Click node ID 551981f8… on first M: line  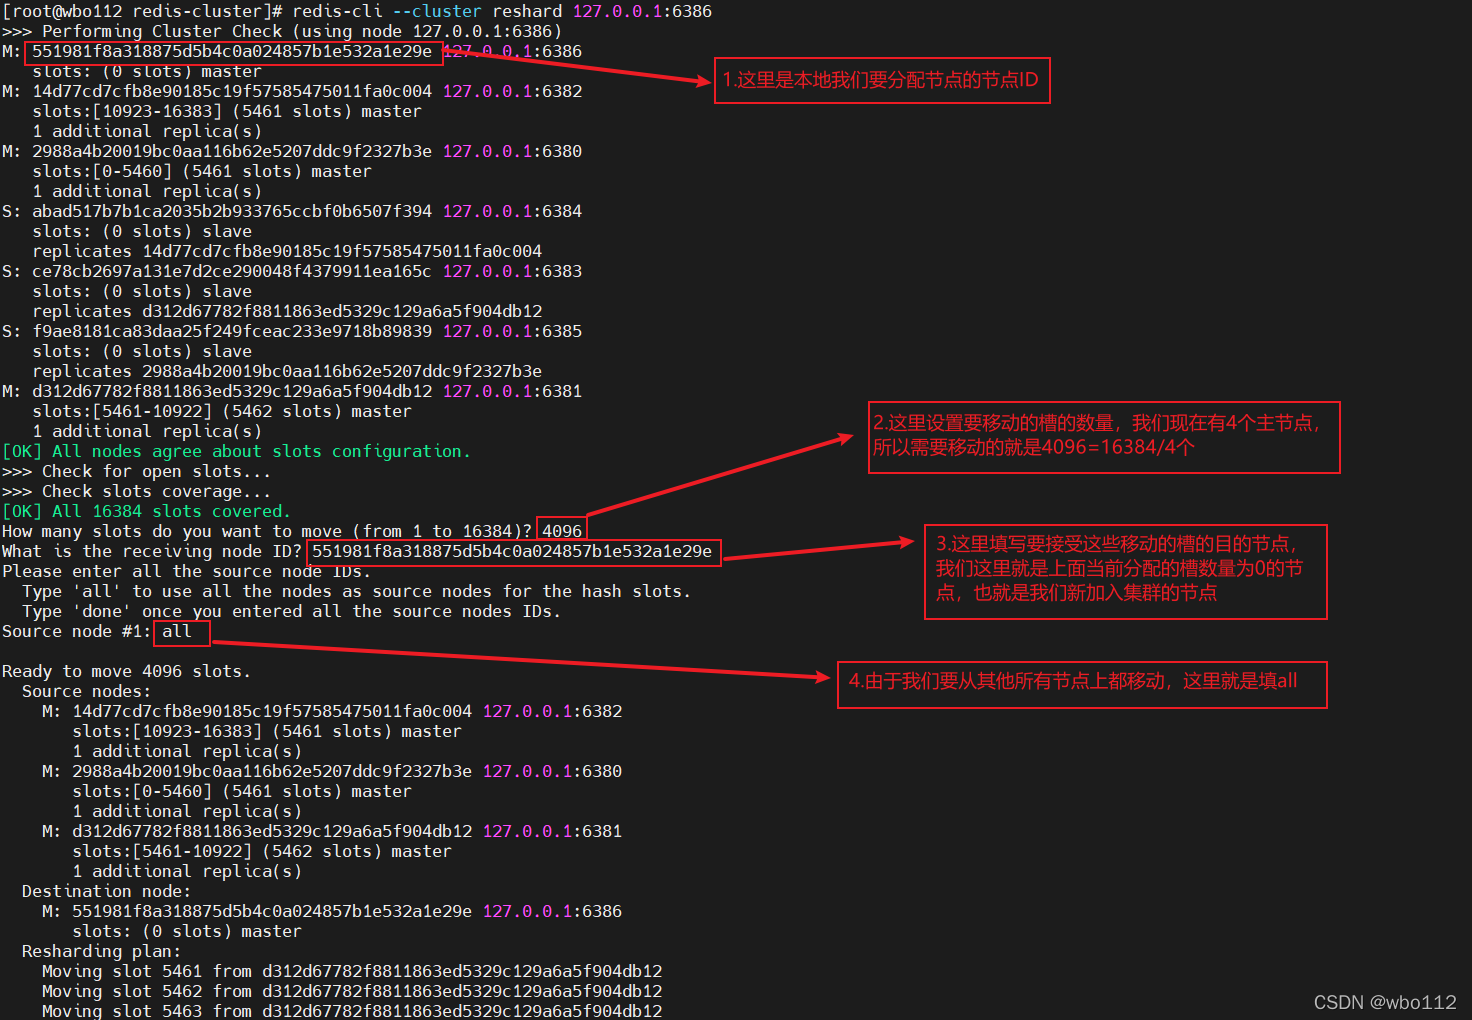(232, 51)
